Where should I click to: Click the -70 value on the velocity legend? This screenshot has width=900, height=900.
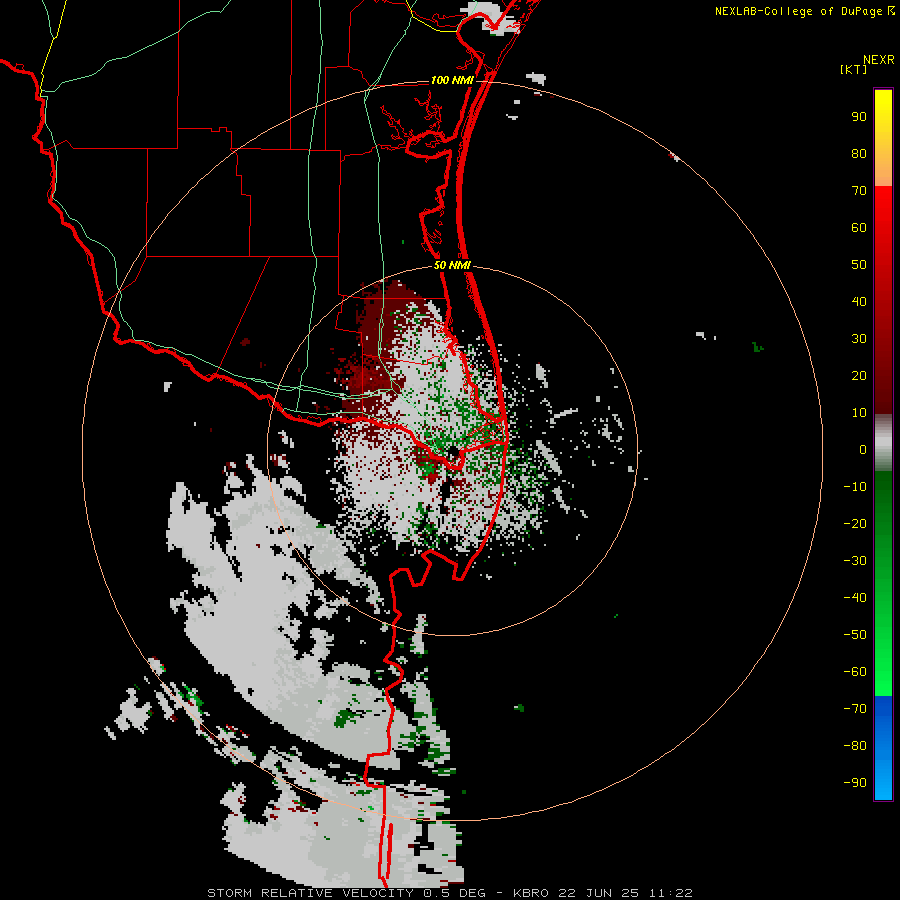tap(855, 709)
